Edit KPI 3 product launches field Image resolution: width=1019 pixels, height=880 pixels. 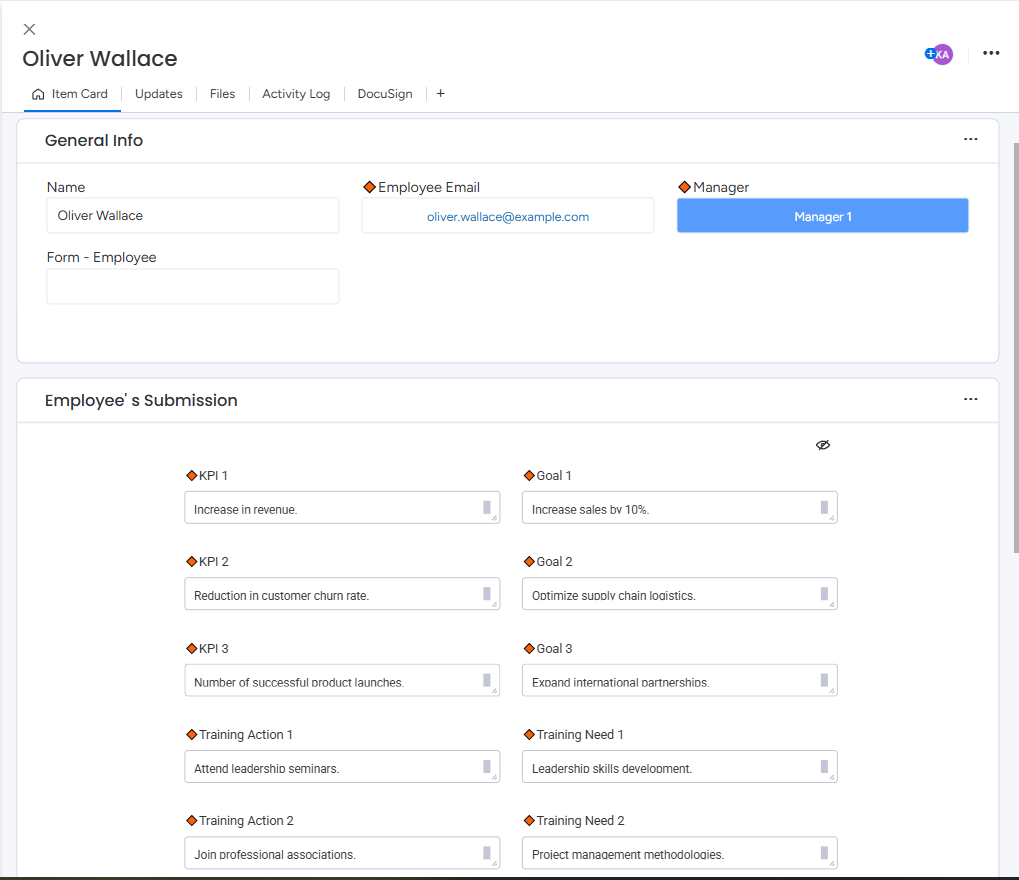pyautogui.click(x=342, y=680)
